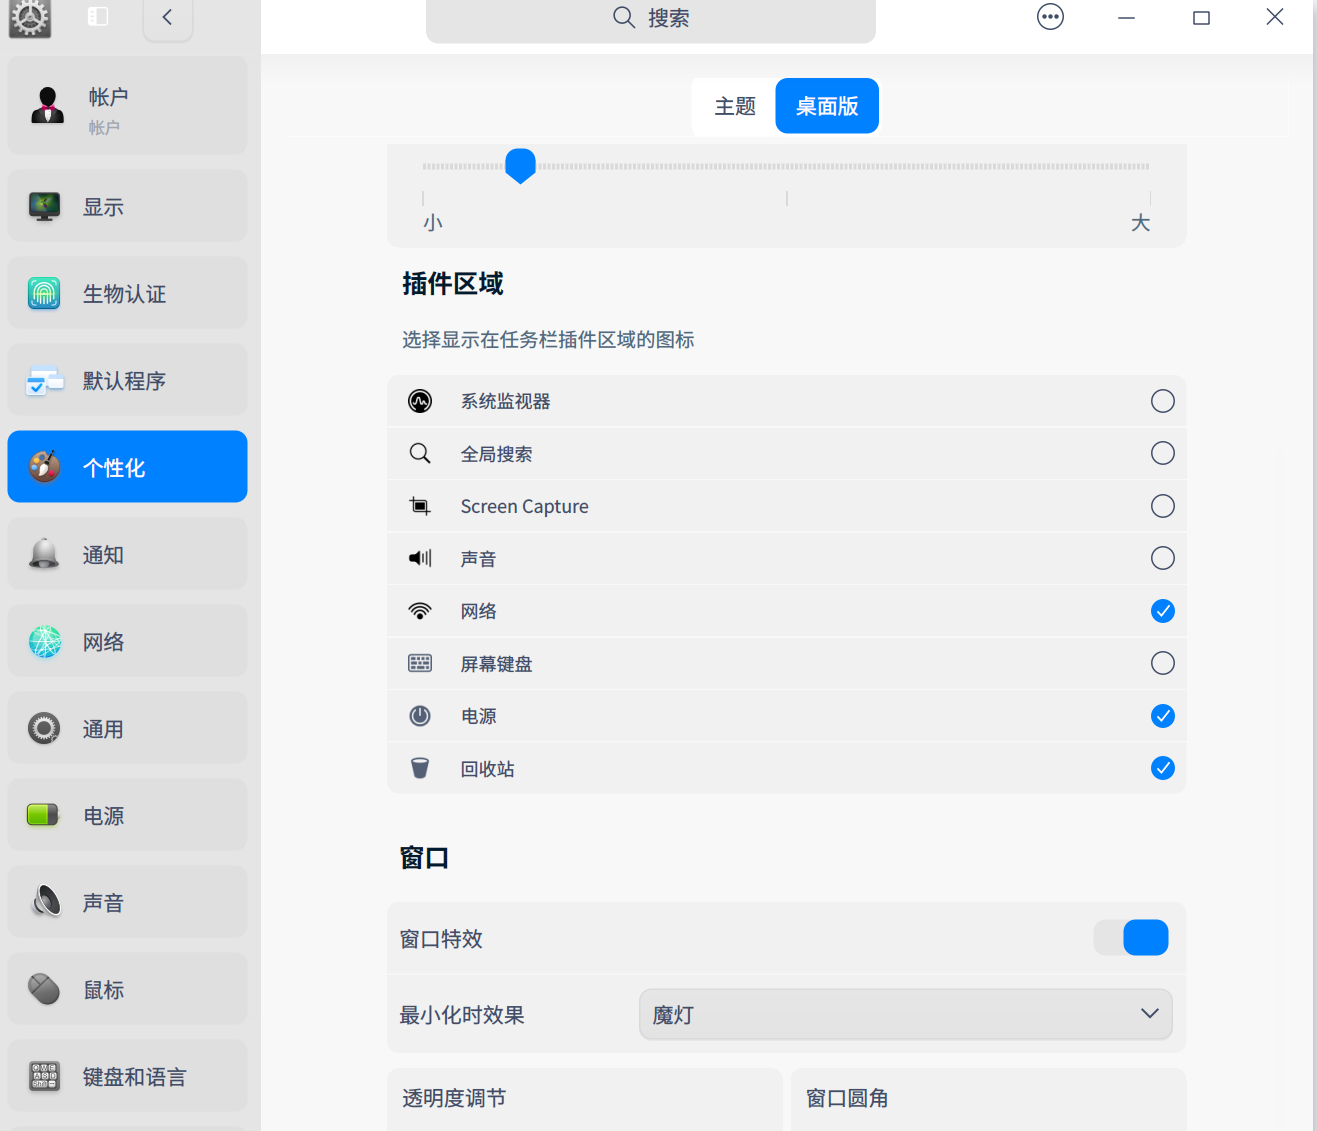Screen dimensions: 1317x1131
Task: Click the 声音 speaker icon in sidebar
Action: point(44,901)
